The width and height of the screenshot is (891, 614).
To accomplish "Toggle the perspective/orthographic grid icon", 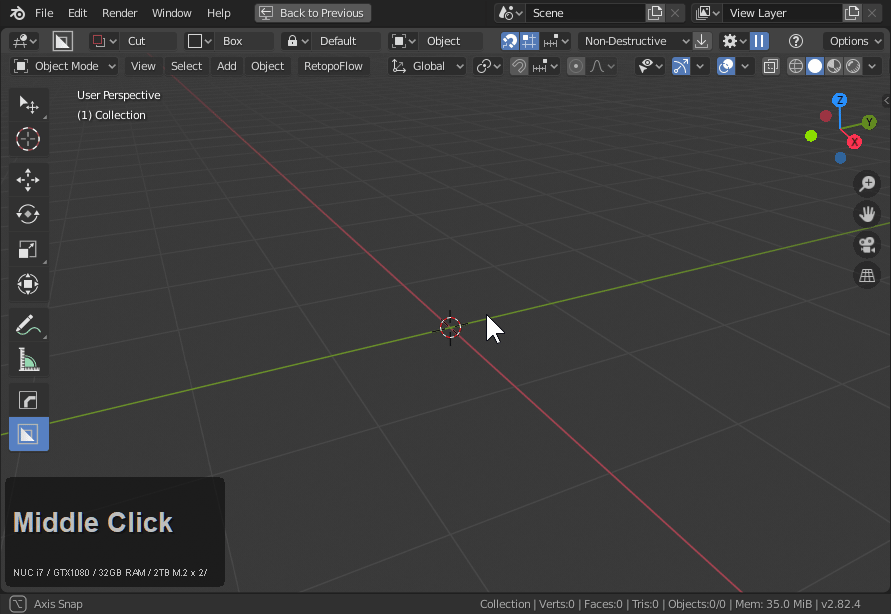I will pyautogui.click(x=867, y=276).
